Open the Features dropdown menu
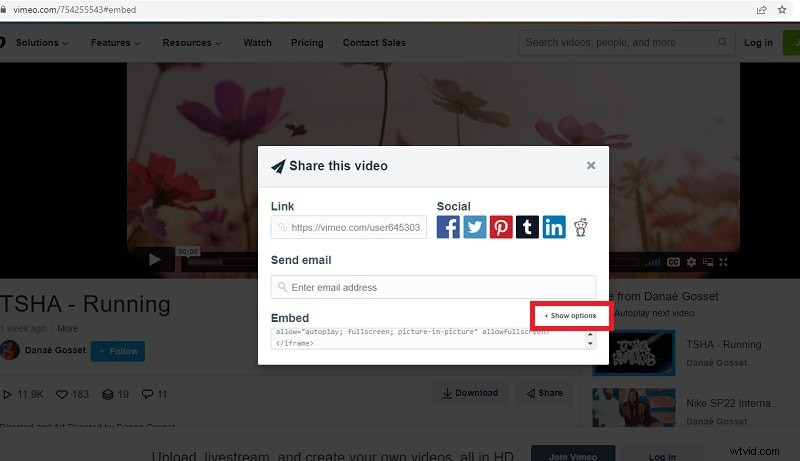 [115, 43]
